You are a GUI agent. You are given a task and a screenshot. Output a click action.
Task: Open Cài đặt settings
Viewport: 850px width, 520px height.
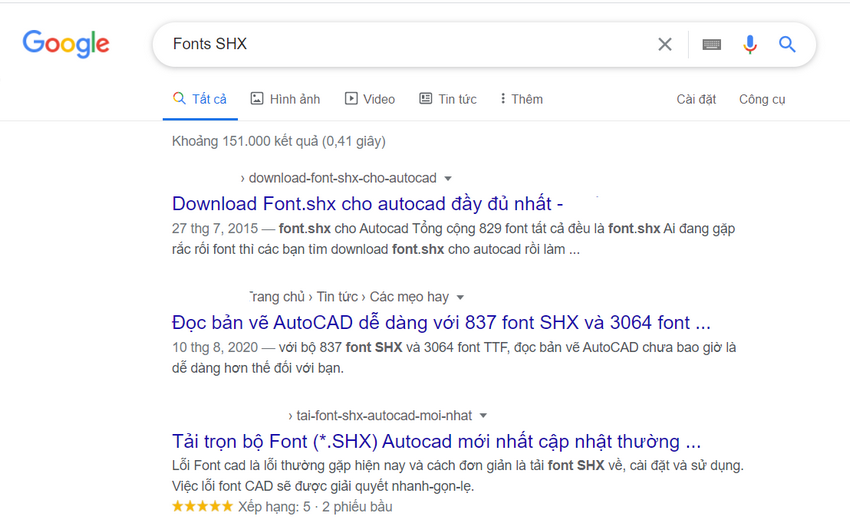click(696, 99)
